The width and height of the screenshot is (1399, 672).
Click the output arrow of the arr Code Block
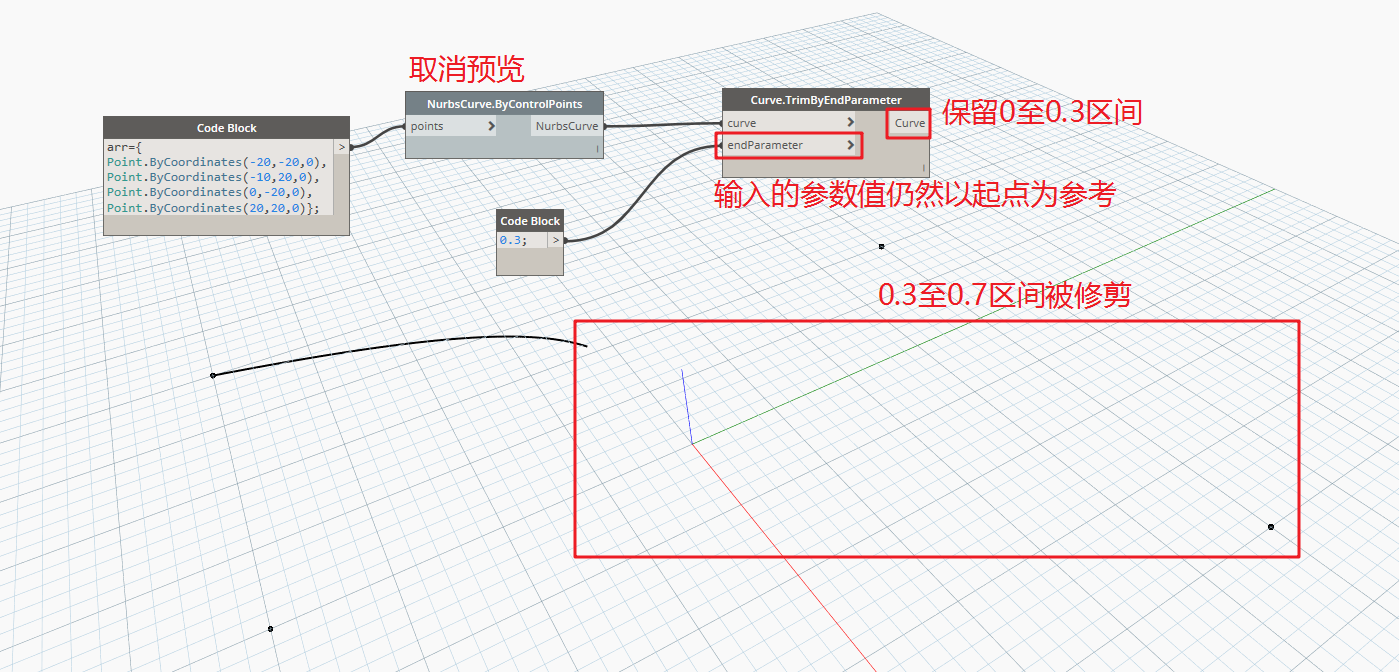pos(342,147)
